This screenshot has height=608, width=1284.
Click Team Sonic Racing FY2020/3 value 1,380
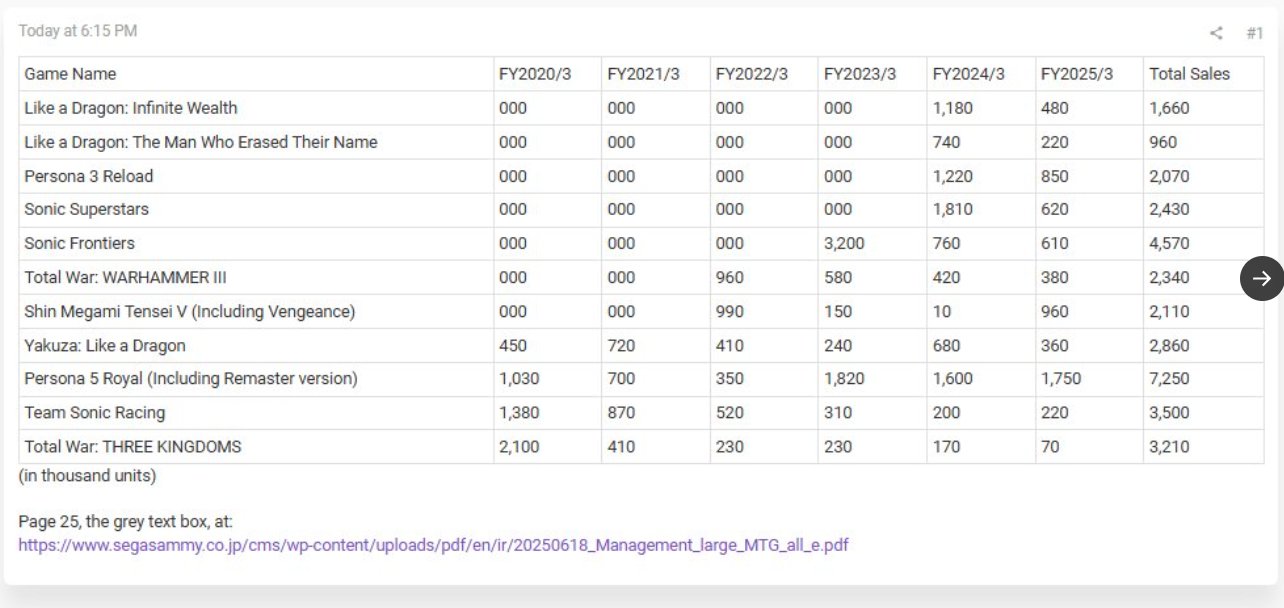pyautogui.click(x=519, y=412)
